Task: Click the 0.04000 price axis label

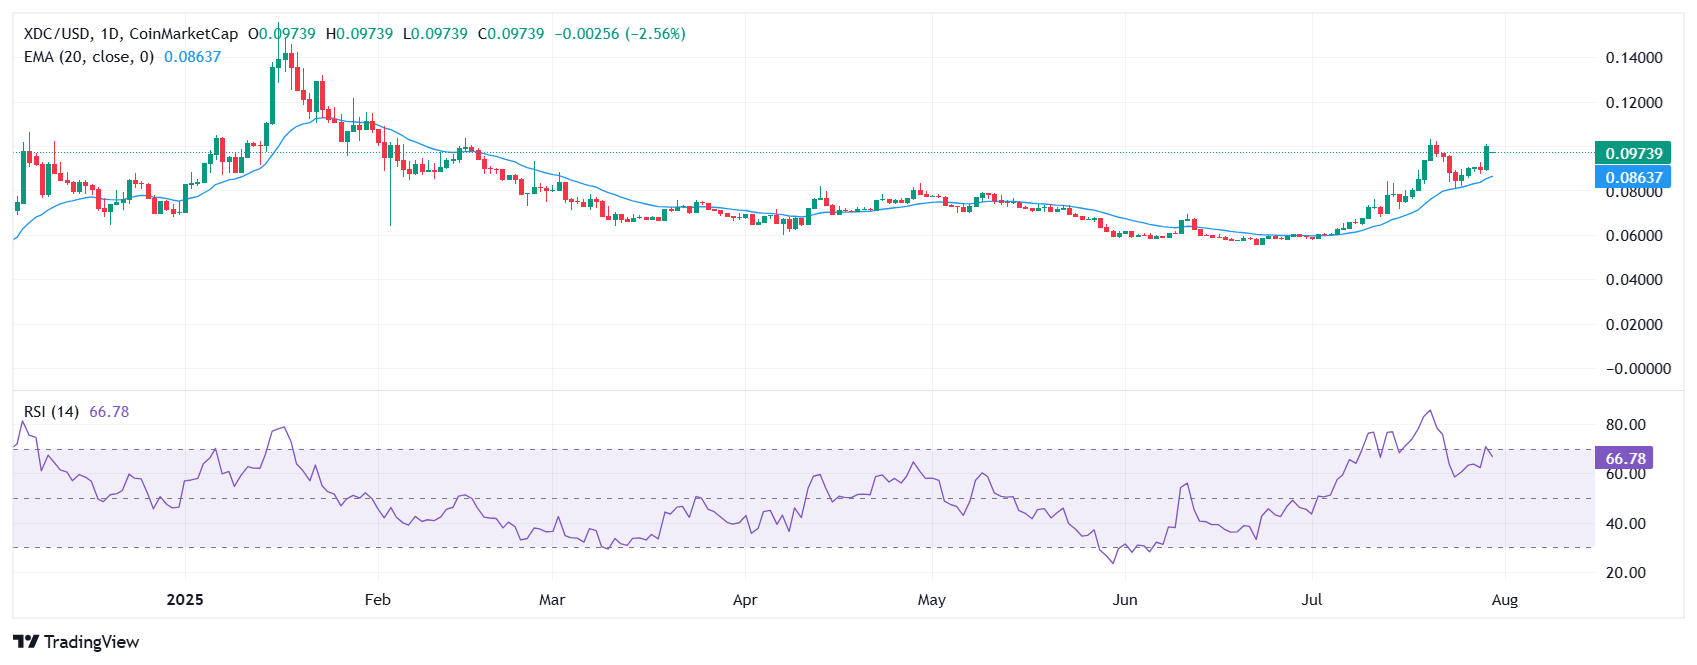Action: 1634,280
